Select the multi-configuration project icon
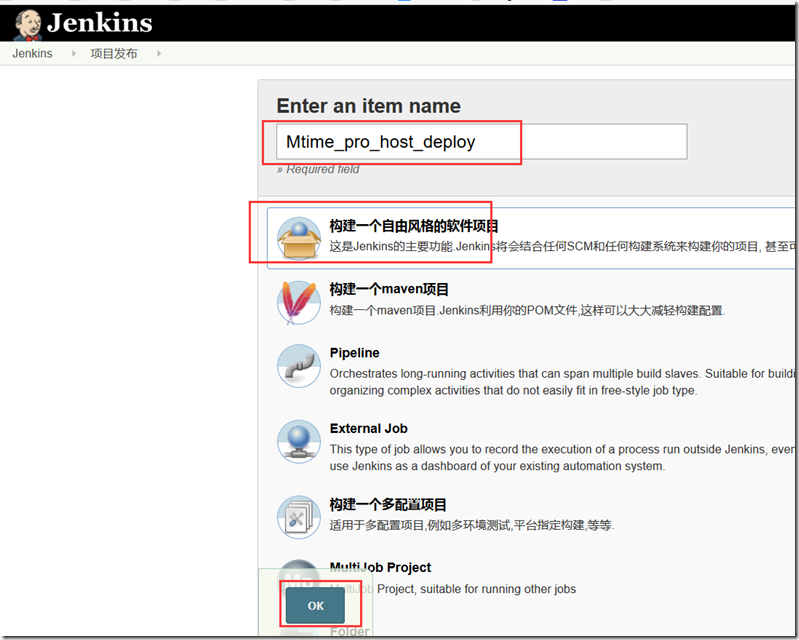 (299, 517)
